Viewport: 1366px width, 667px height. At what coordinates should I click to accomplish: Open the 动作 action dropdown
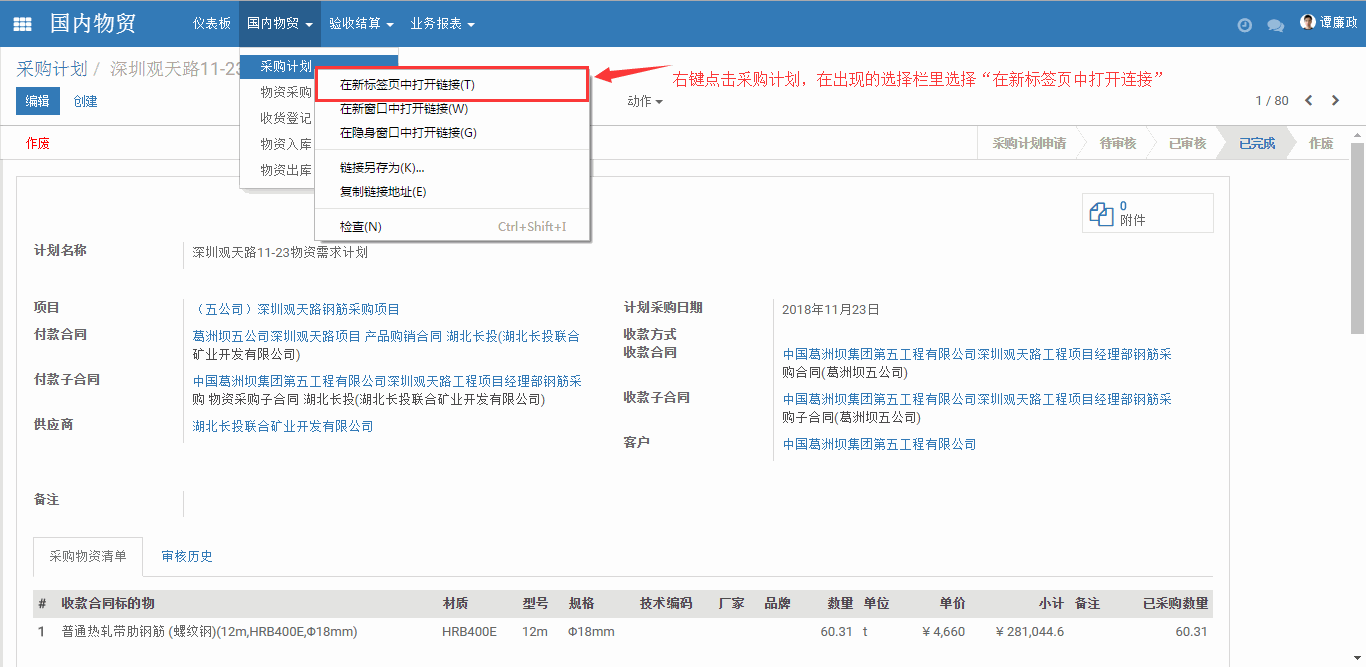[644, 101]
